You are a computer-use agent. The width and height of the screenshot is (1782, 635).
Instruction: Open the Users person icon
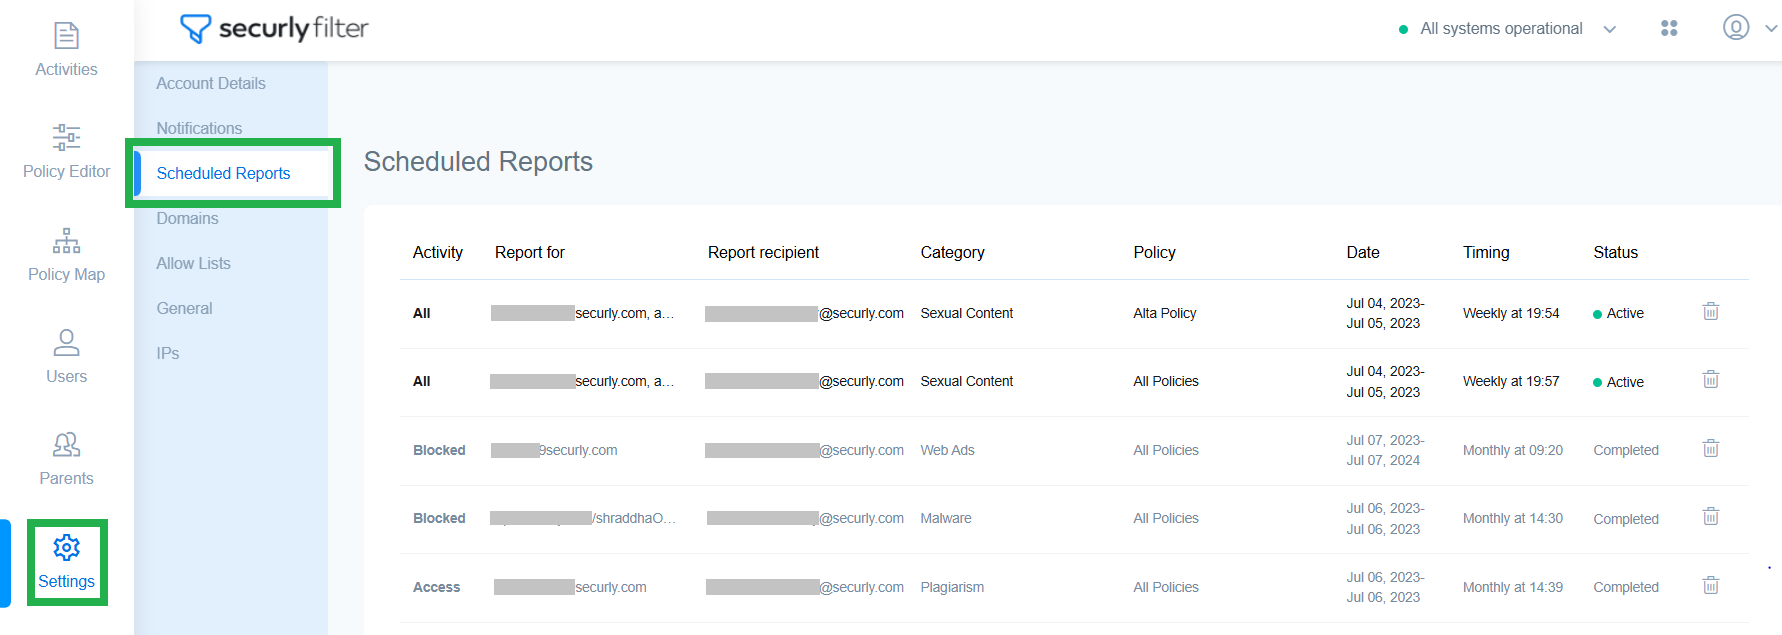[66, 343]
